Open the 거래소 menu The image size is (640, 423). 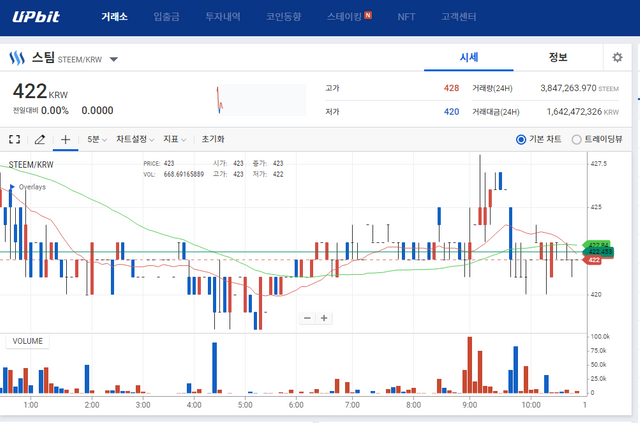tap(114, 17)
